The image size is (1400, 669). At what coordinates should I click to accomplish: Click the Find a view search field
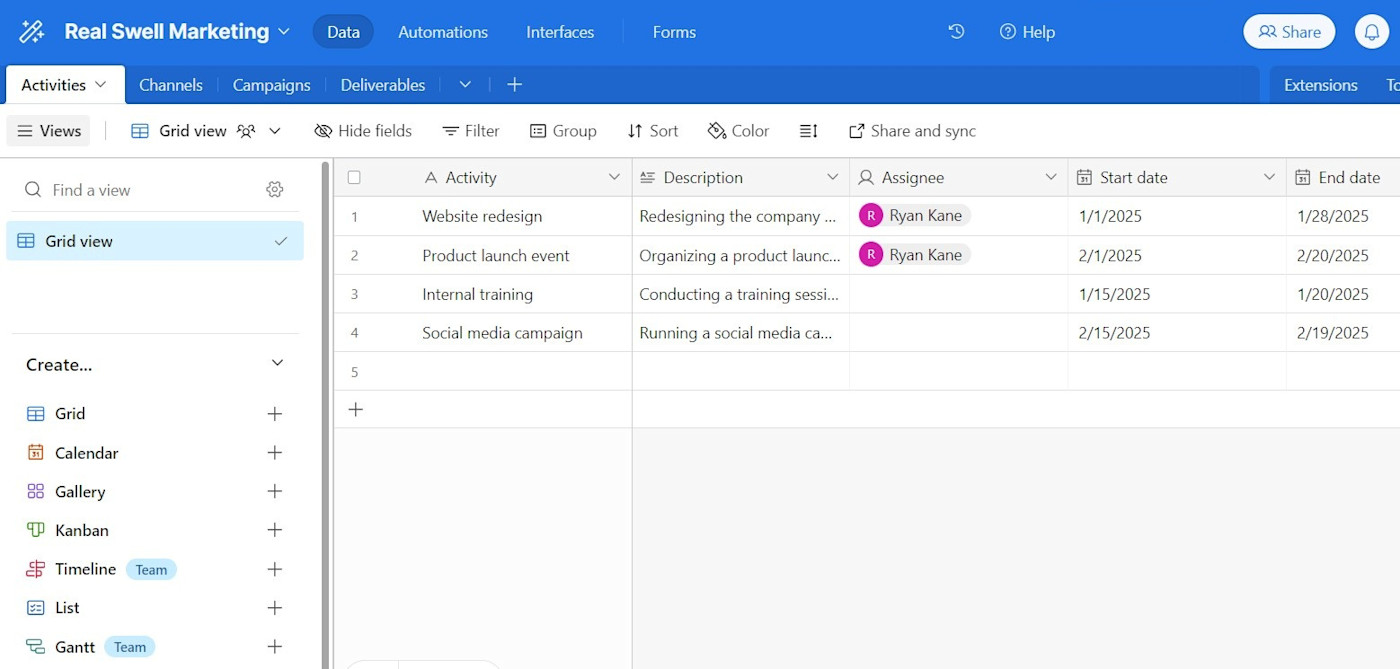140,190
